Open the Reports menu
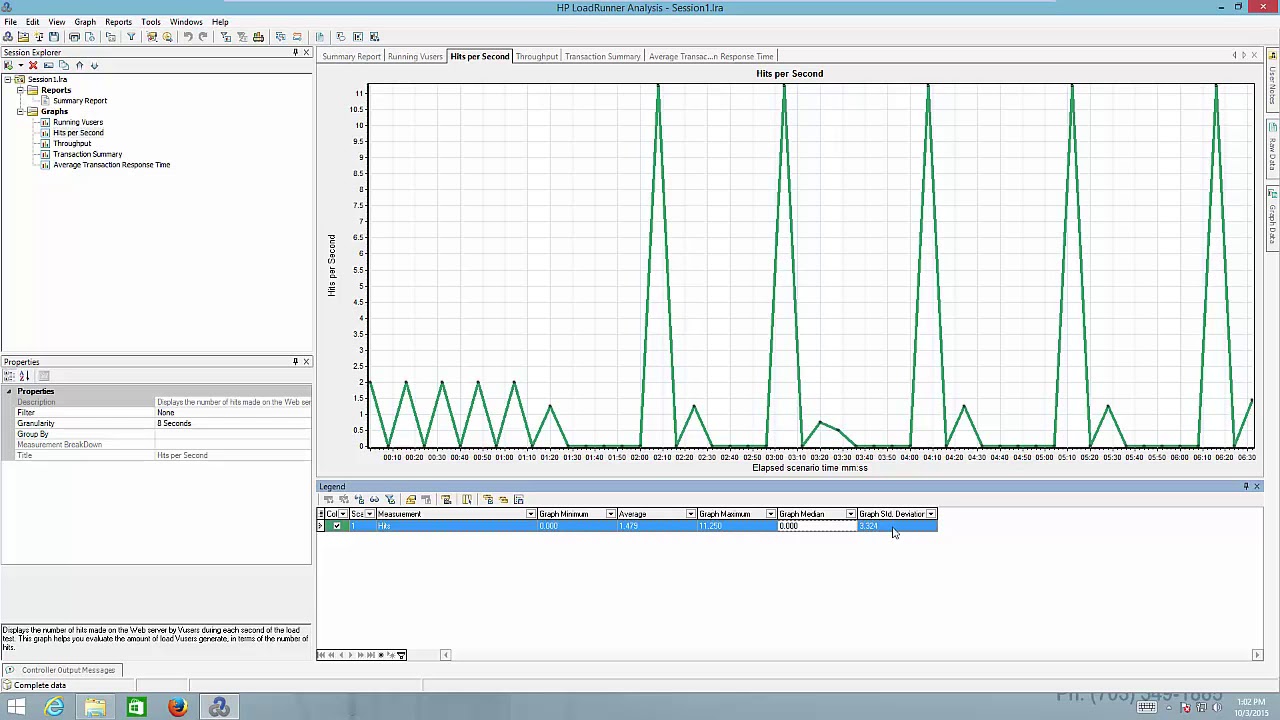Viewport: 1280px width, 720px height. coord(118,22)
